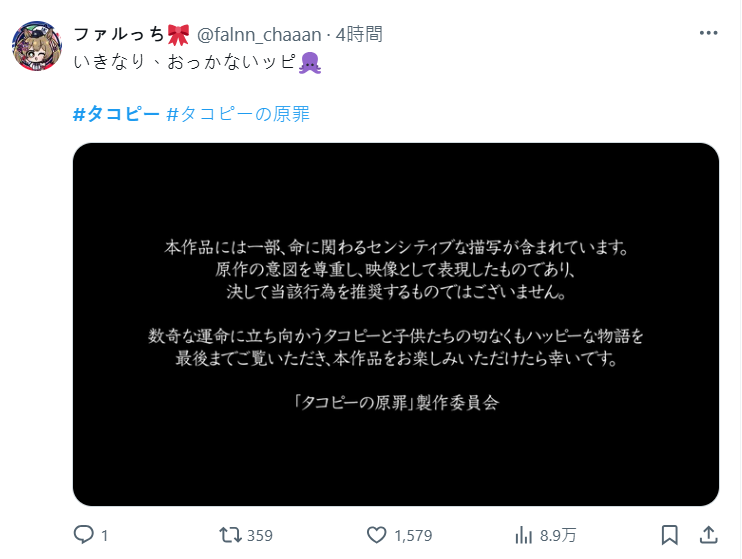Open the #タコピーの原罪 hashtag
742x559 pixels.
pos(238,114)
